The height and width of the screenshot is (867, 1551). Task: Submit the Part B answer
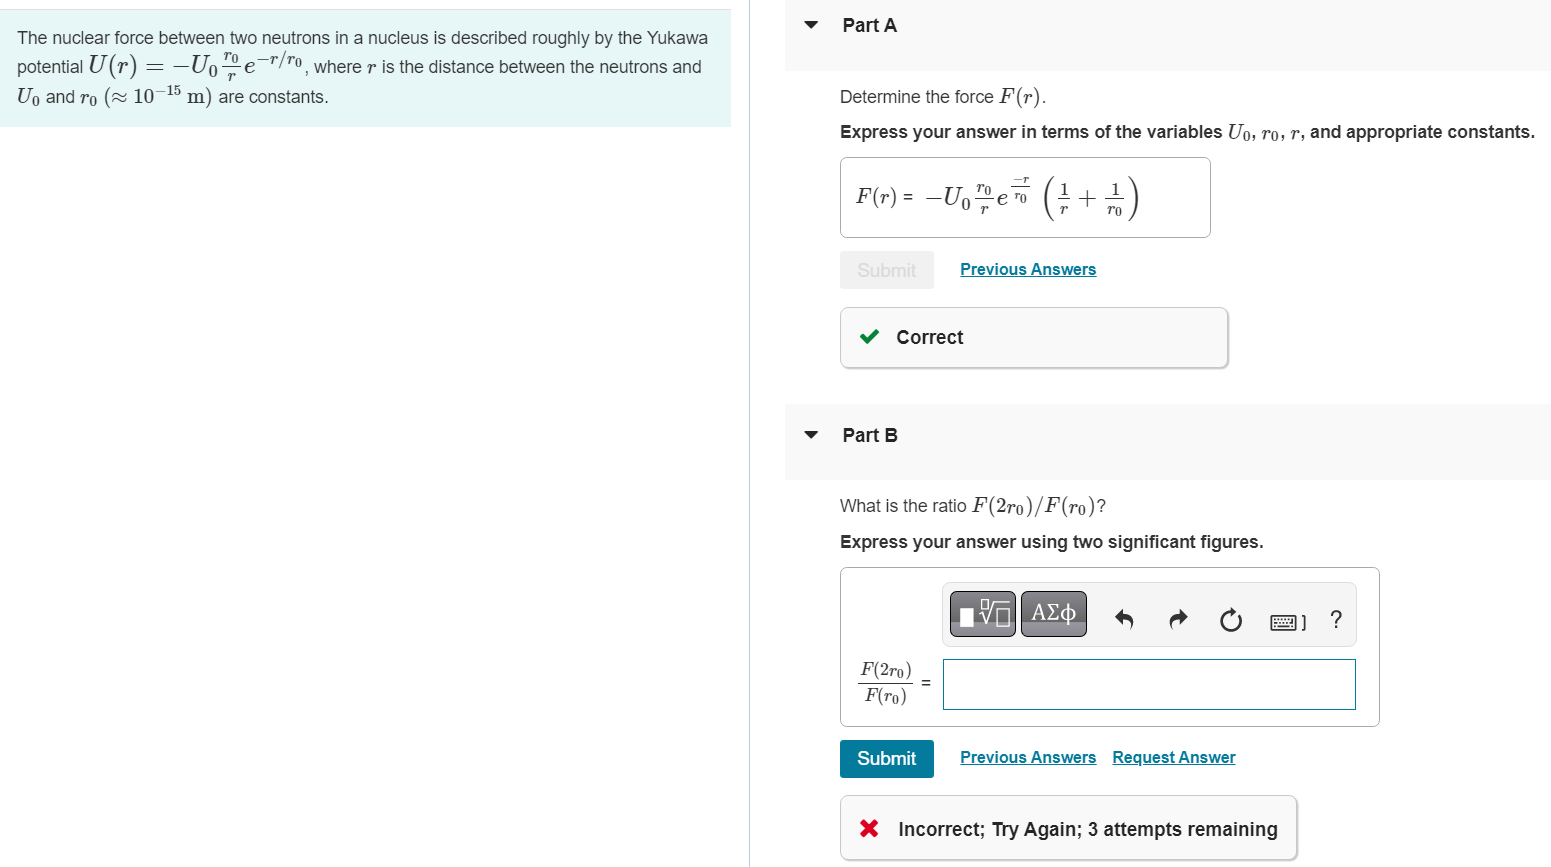(x=886, y=758)
